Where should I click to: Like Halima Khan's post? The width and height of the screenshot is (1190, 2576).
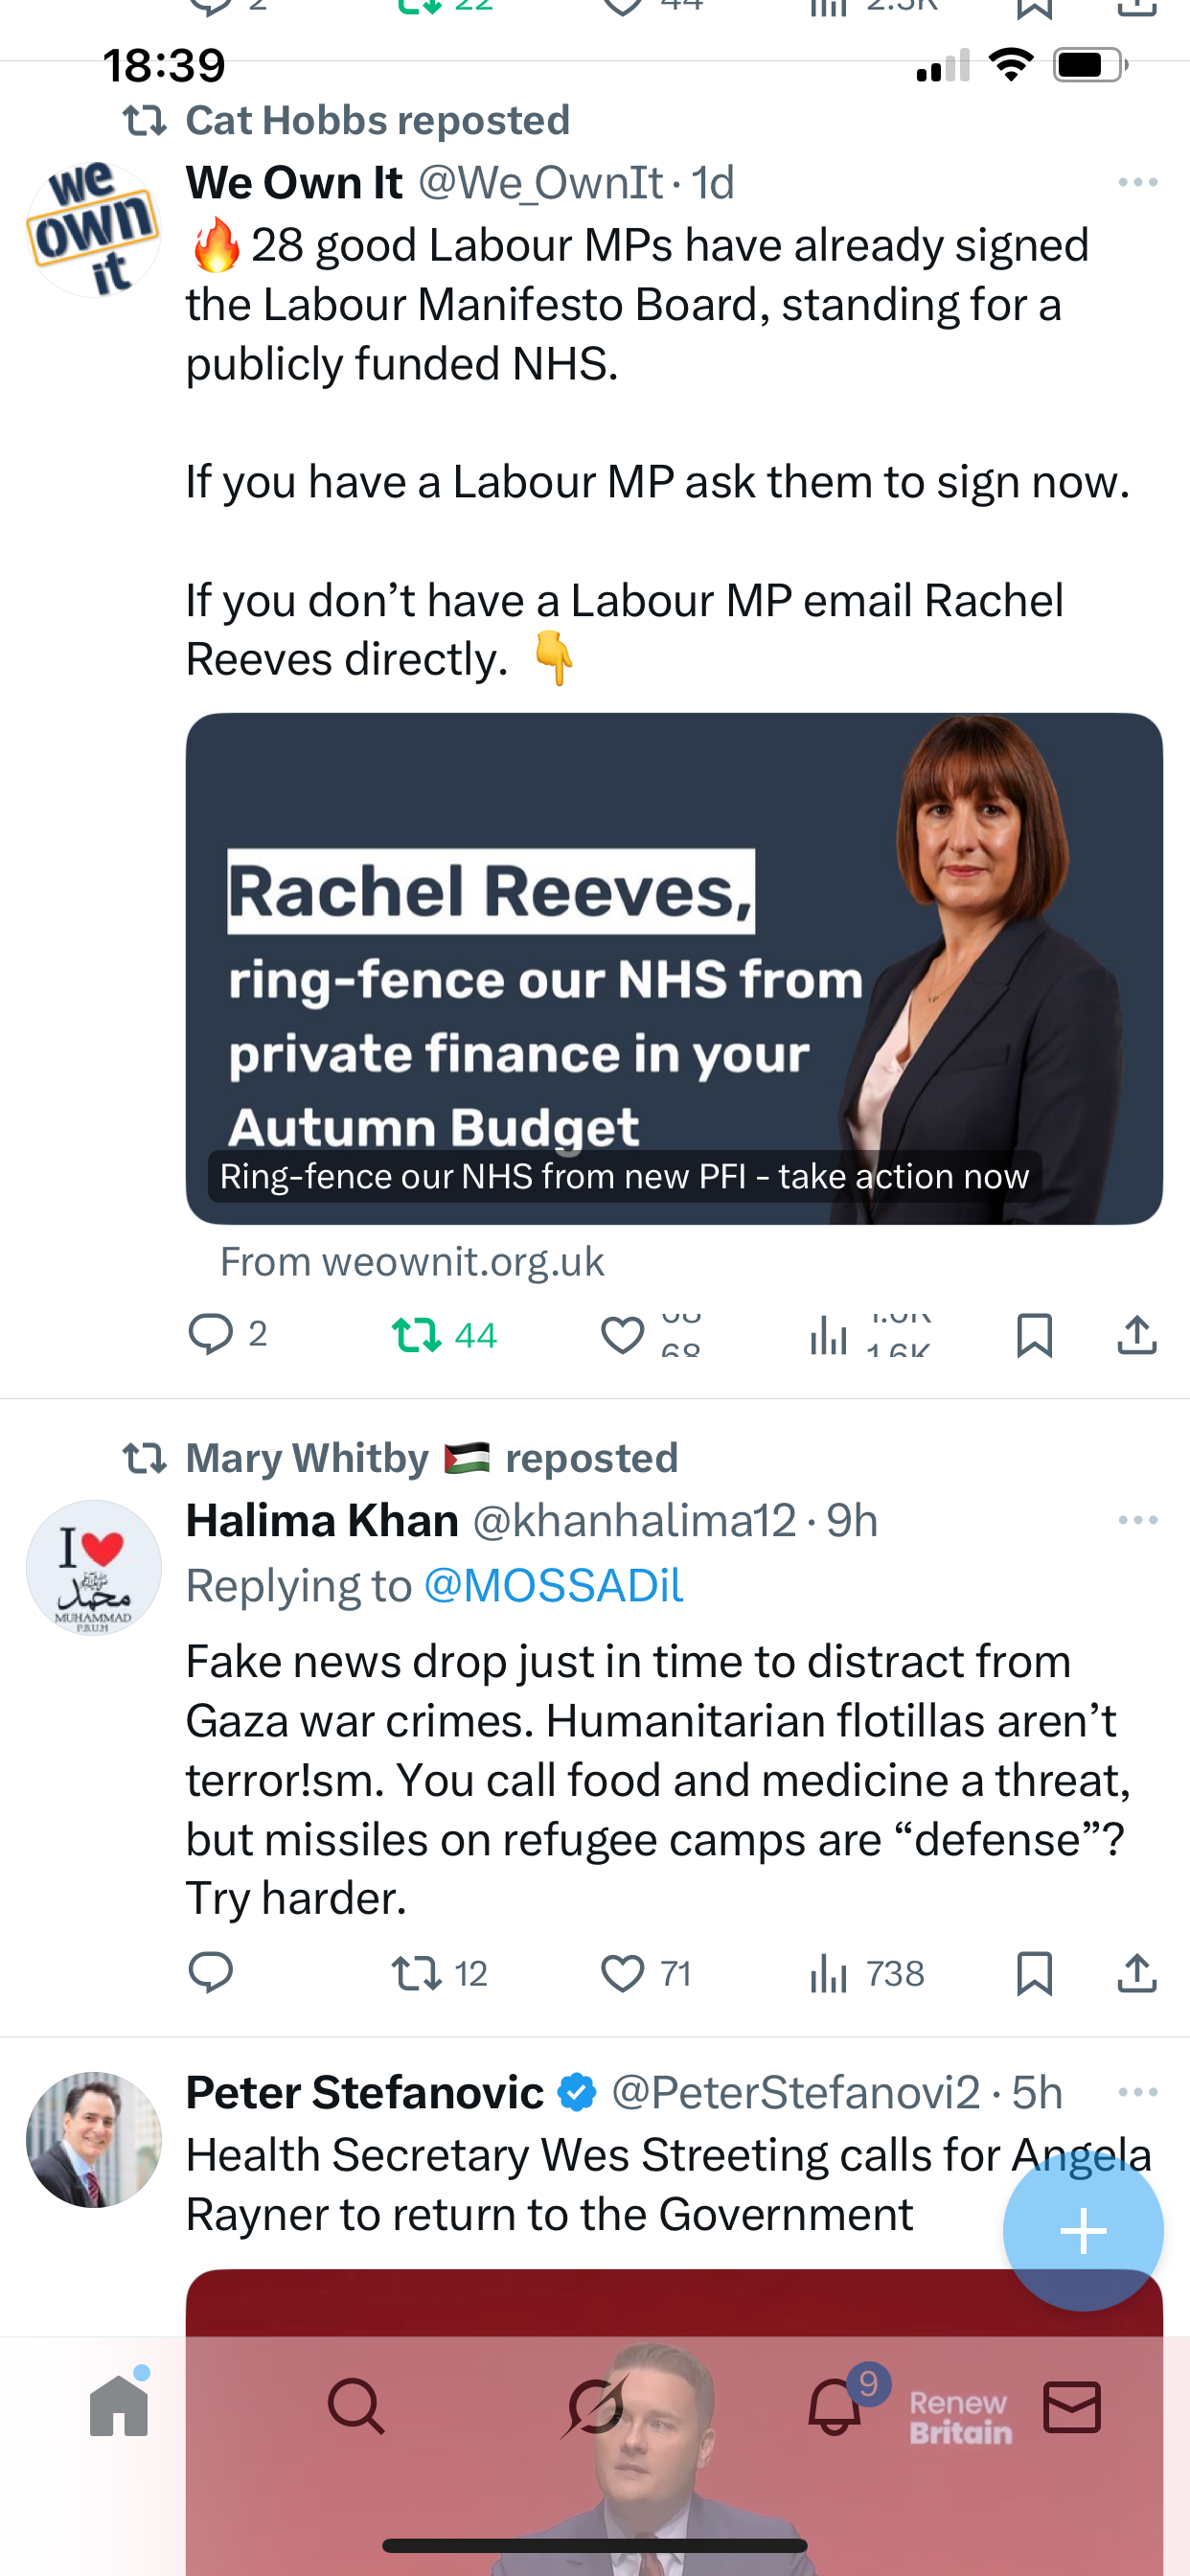coord(622,1973)
